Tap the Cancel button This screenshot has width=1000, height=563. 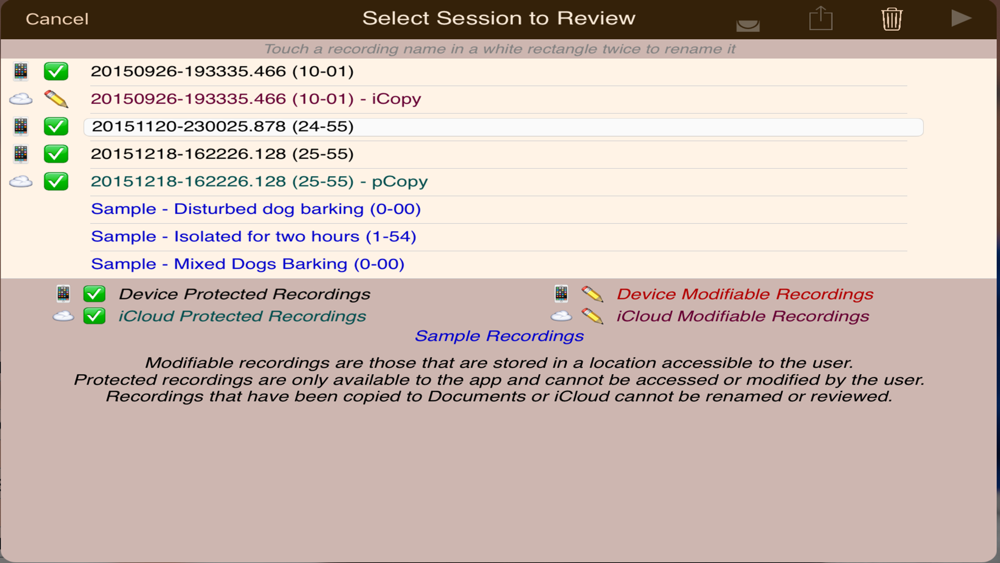57,18
